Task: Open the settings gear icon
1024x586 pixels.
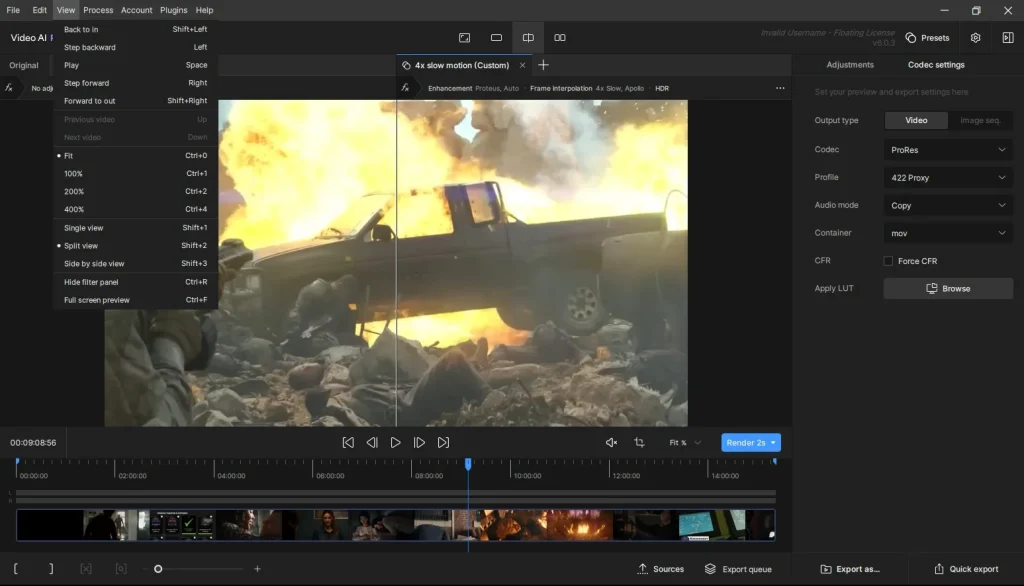Action: [975, 38]
